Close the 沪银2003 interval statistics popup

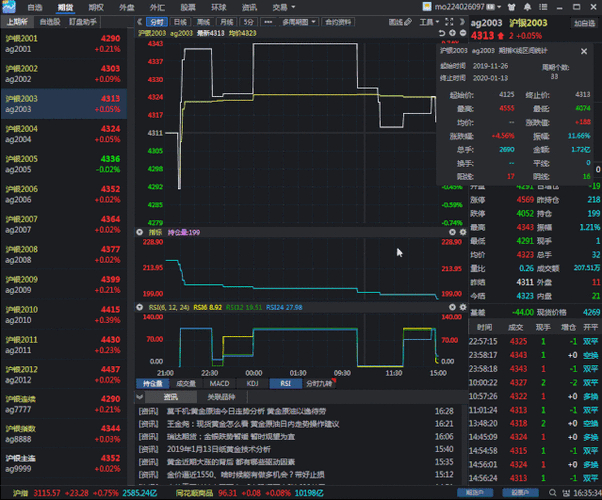[x=585, y=49]
